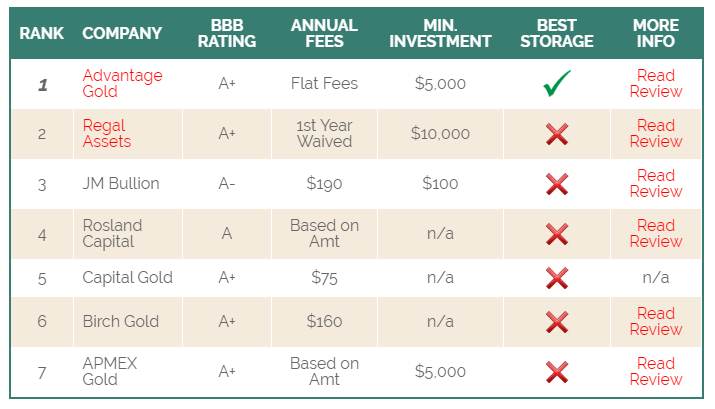Read Review for Advantage Gold
The height and width of the screenshot is (409, 715).
[x=656, y=83]
